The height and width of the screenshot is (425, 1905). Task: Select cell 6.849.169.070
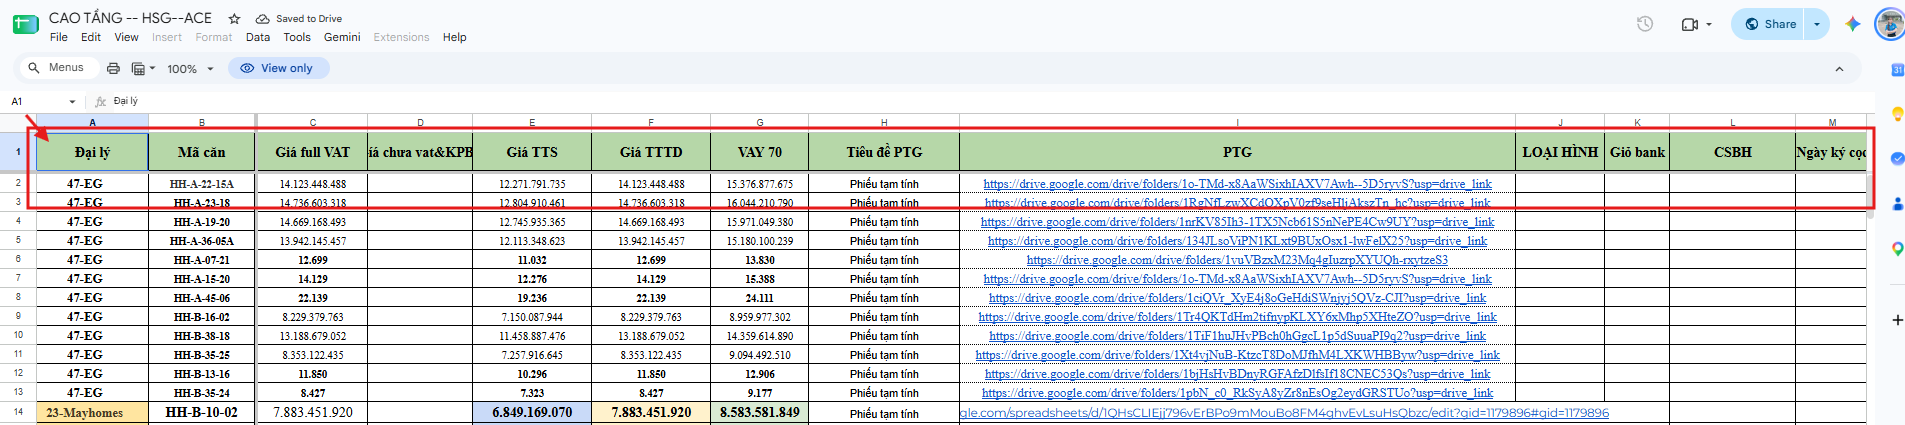tap(532, 412)
